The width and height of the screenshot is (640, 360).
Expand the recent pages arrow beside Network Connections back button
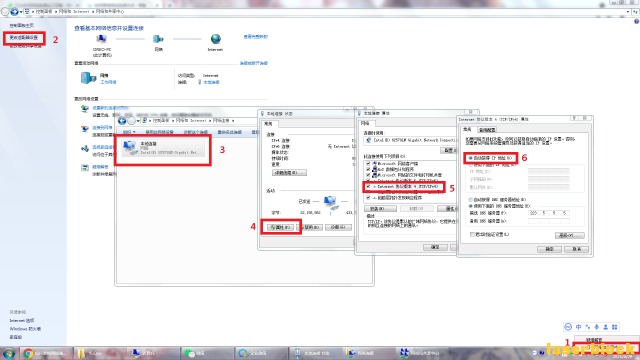pos(138,121)
